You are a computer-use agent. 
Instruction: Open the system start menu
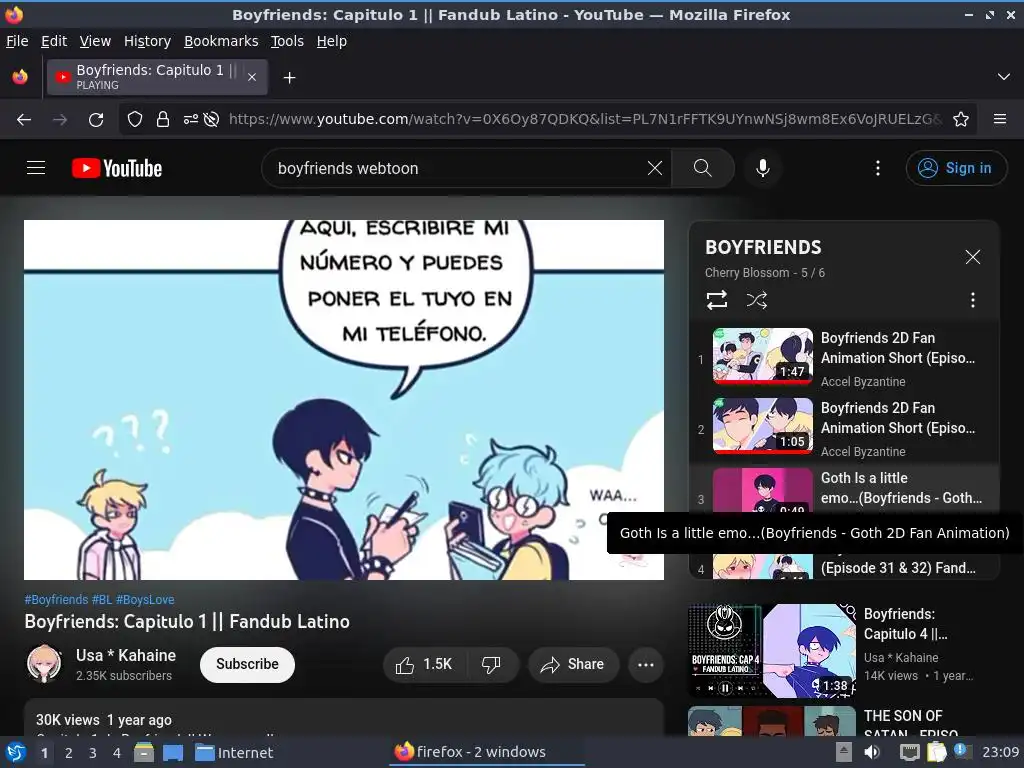tap(16, 752)
